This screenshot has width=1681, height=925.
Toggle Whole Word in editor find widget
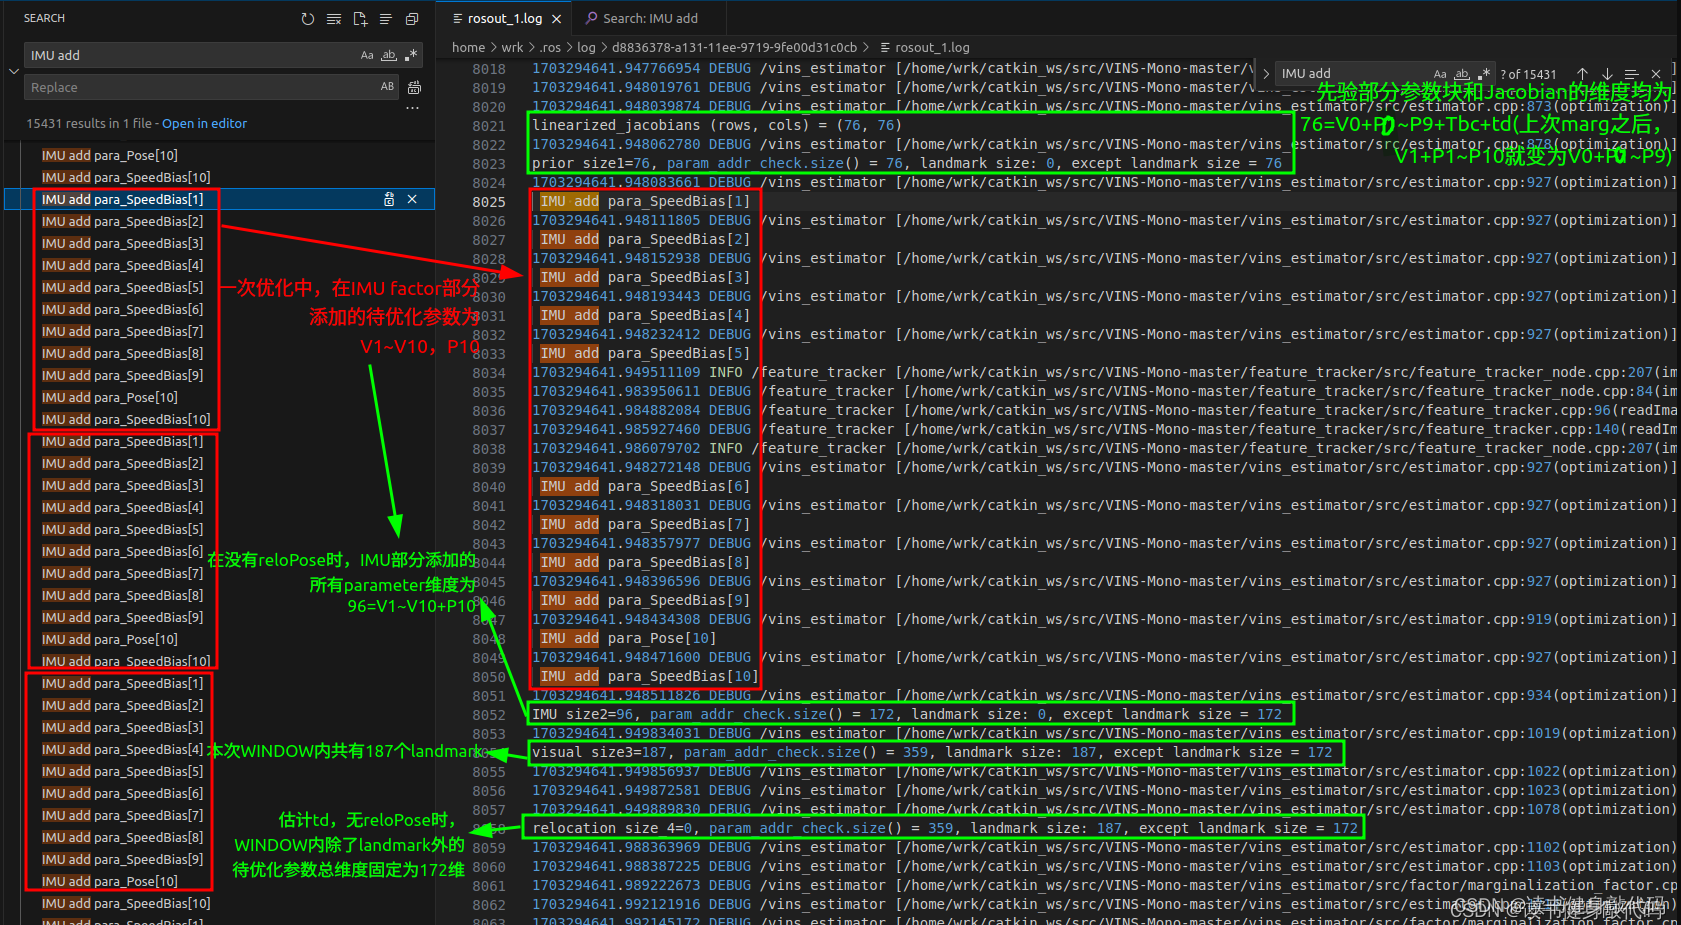point(1462,74)
